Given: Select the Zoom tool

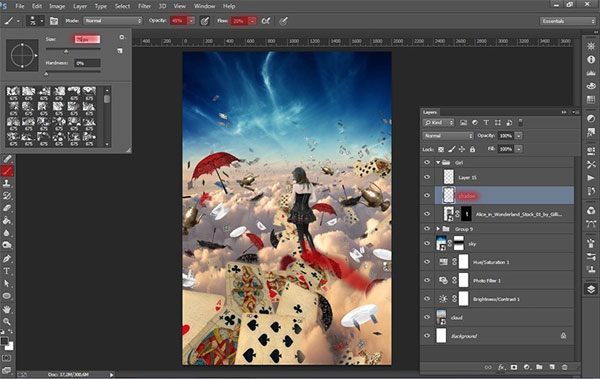Looking at the screenshot, I should tap(7, 322).
